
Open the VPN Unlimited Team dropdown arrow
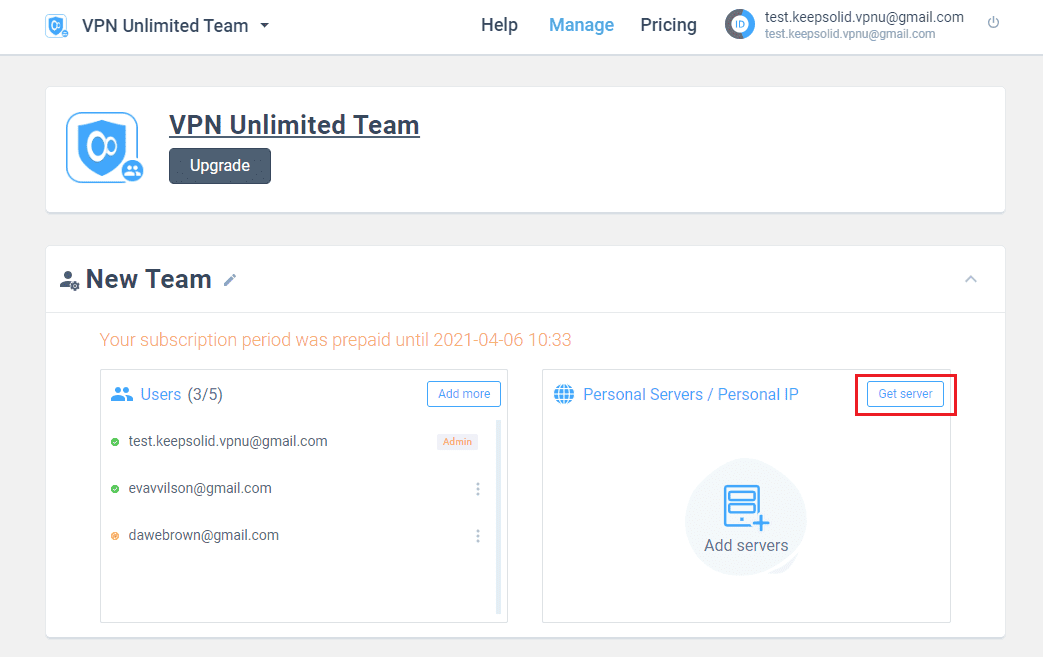pyautogui.click(x=265, y=25)
